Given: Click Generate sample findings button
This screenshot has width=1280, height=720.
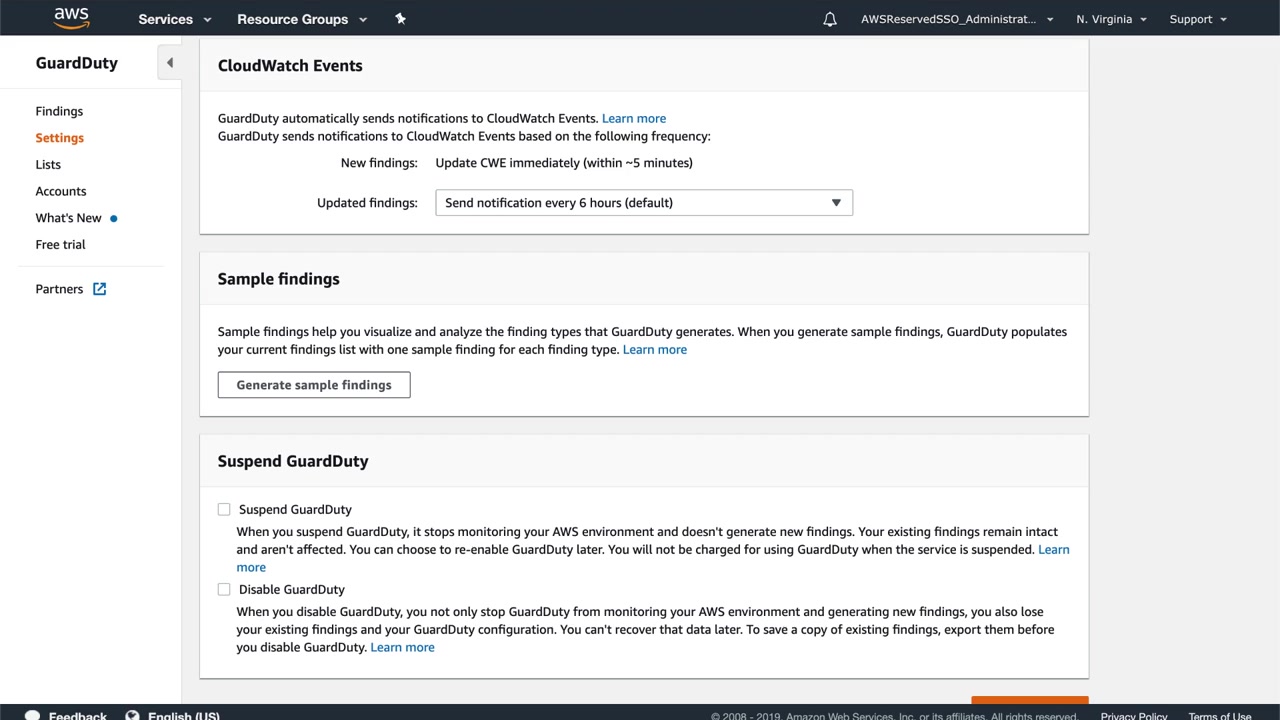Looking at the screenshot, I should [314, 385].
